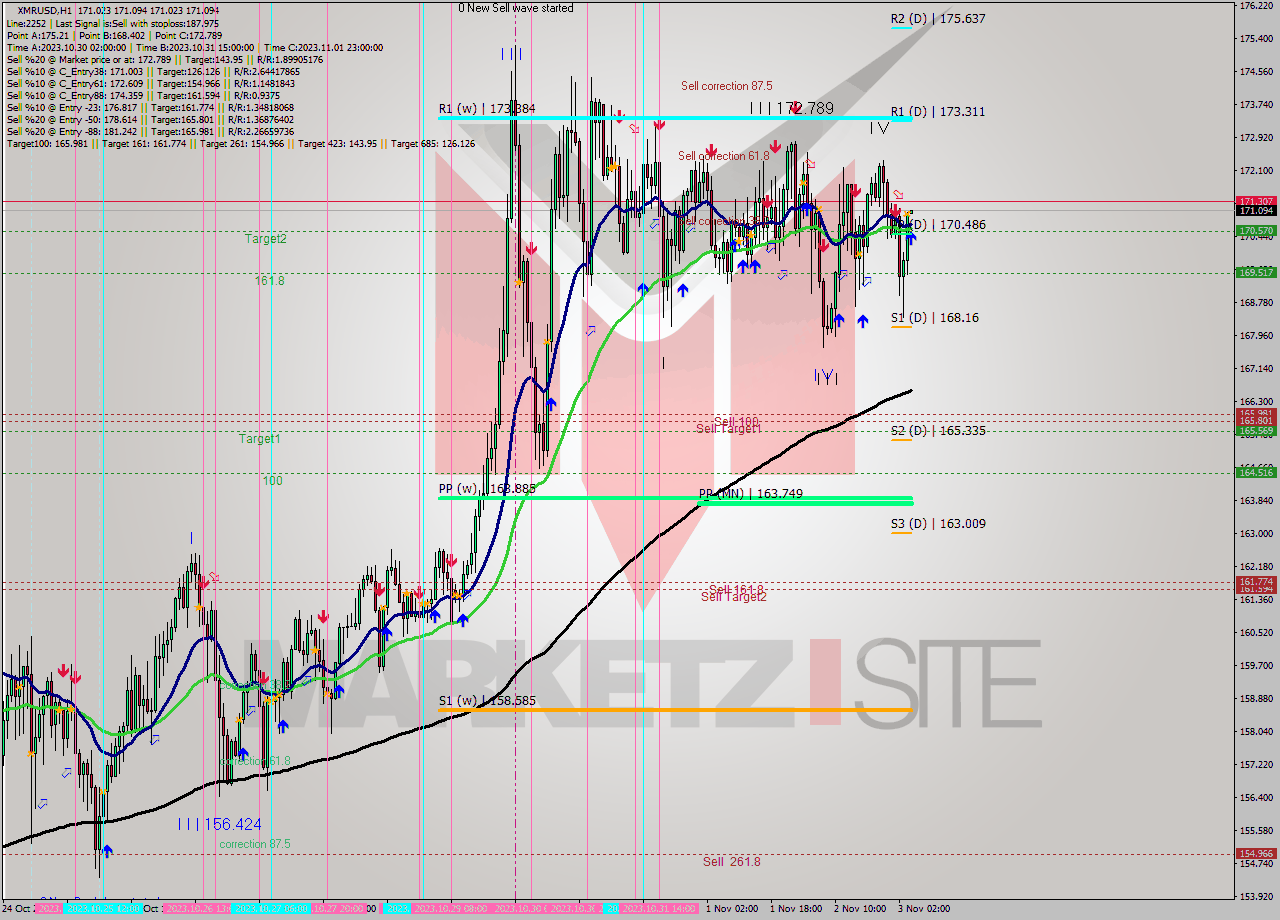Click the green 'Target1' label
This screenshot has height=920, width=1280.
[260, 439]
